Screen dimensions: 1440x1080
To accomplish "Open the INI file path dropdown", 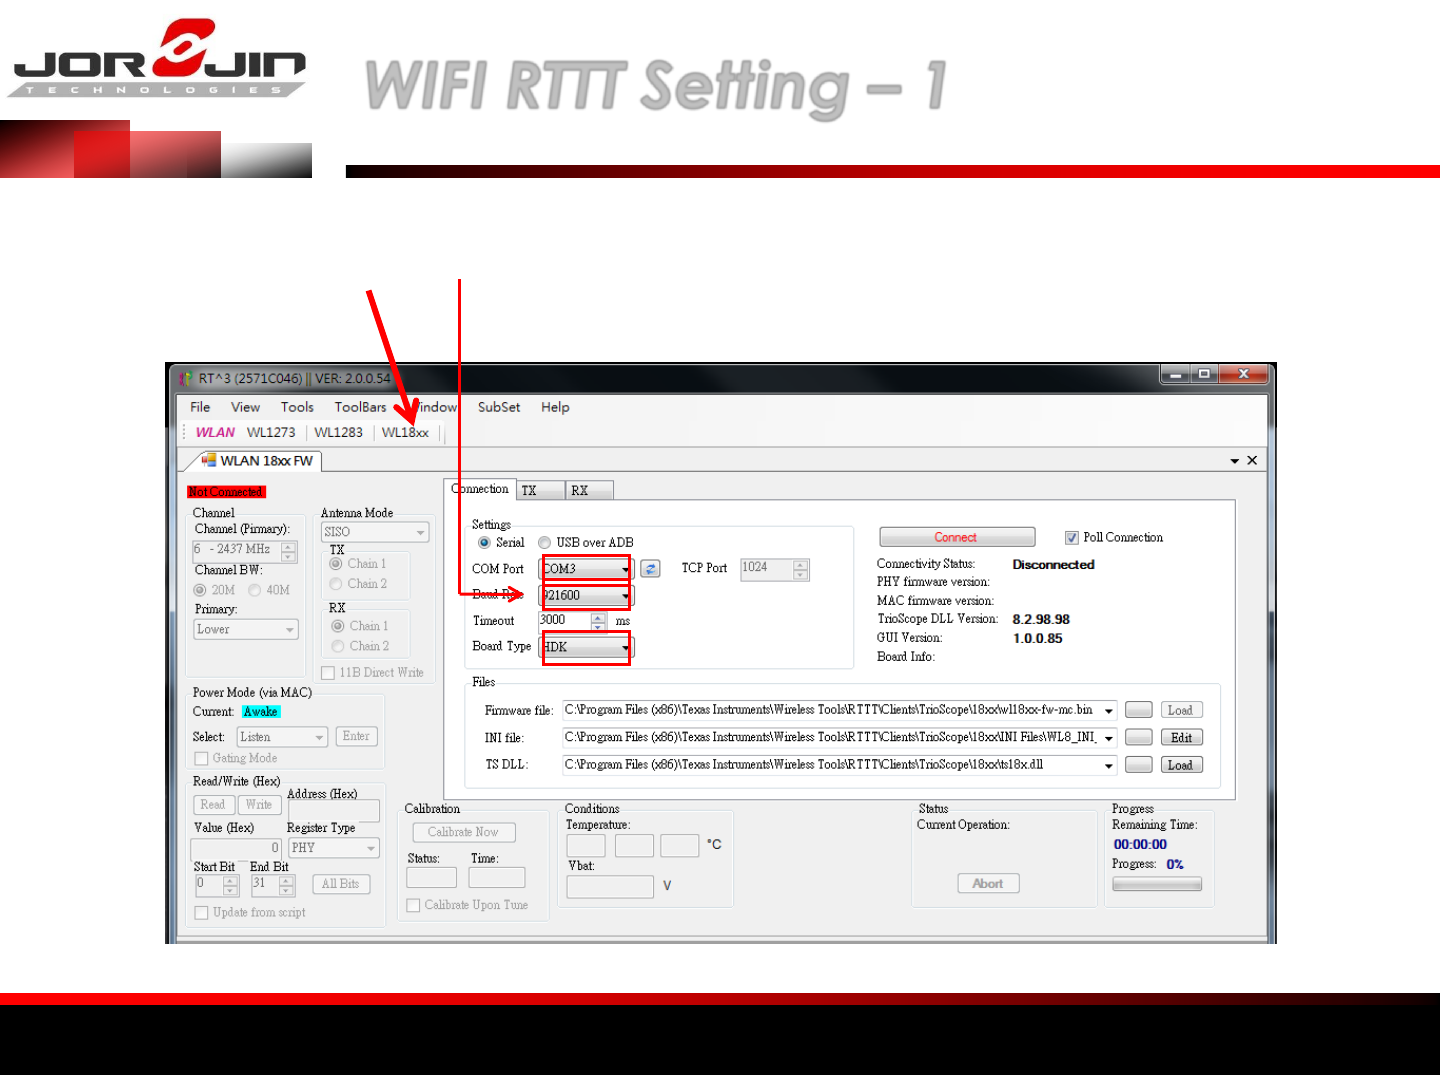I will point(1109,738).
